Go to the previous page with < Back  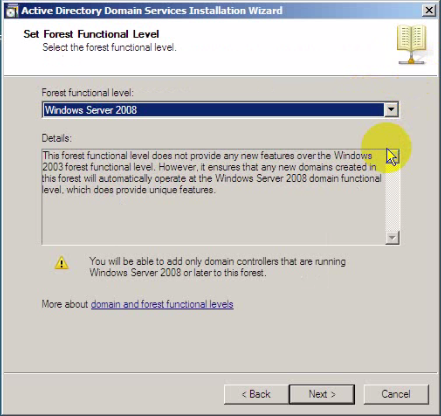(x=256, y=394)
